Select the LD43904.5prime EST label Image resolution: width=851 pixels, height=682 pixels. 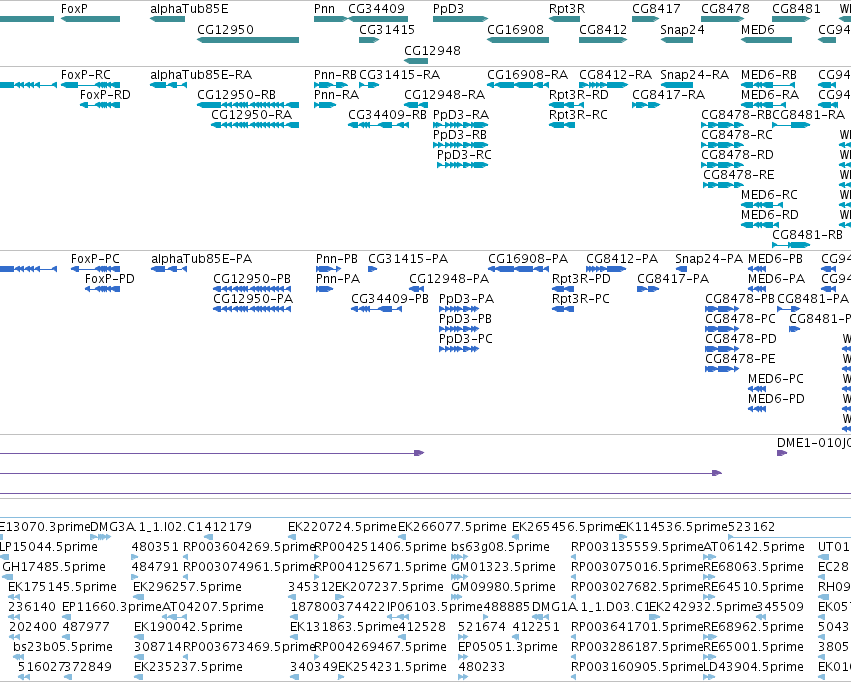click(x=753, y=667)
